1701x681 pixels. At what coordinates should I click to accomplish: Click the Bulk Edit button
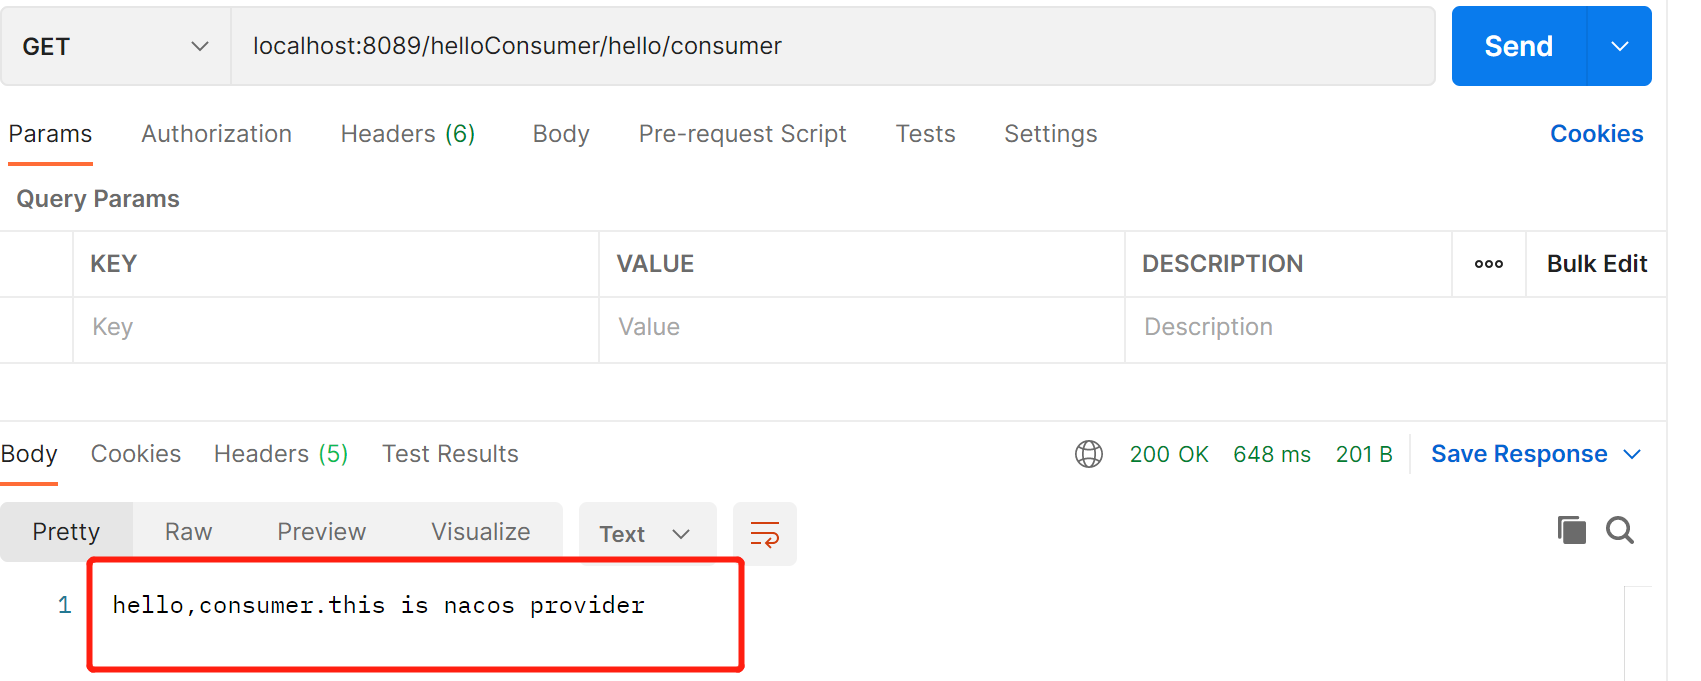coord(1596,264)
